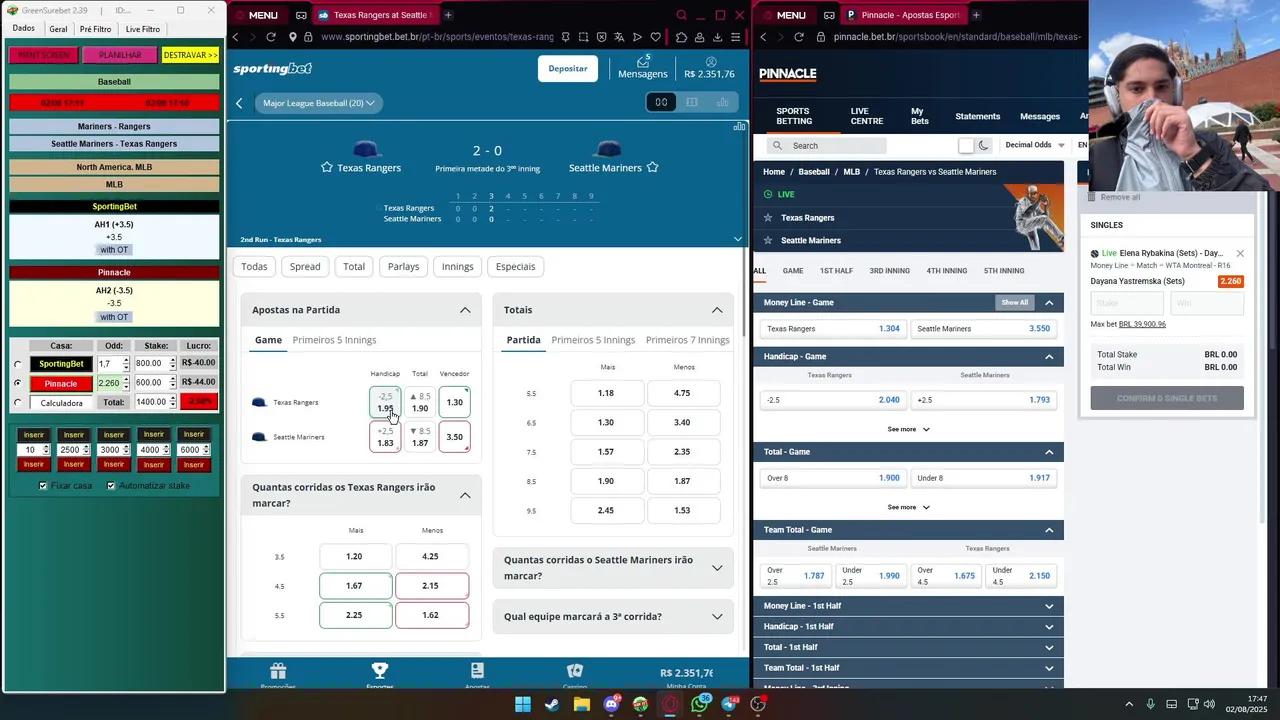Switch to the Pré Filtro tab in GreenSurebet
1280x720 pixels.
pyautogui.click(x=96, y=29)
